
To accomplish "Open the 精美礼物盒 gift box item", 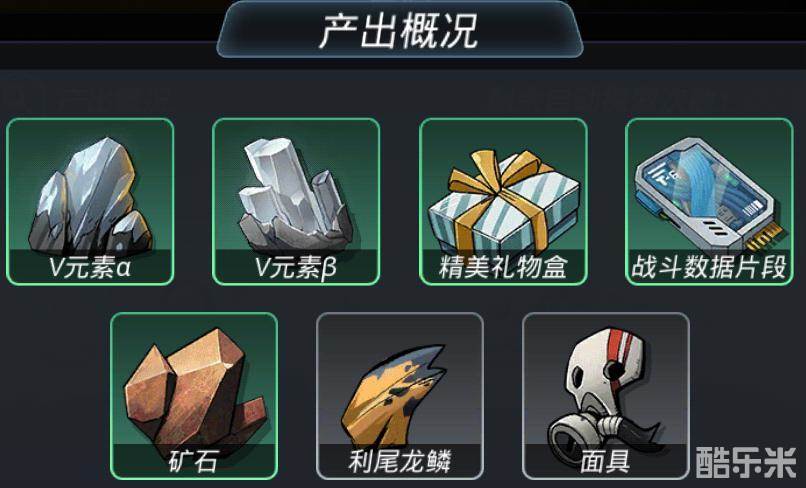I will [503, 202].
